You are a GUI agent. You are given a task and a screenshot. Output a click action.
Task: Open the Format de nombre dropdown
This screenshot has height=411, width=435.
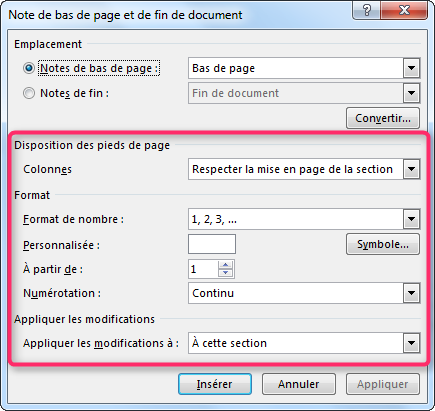[411, 219]
